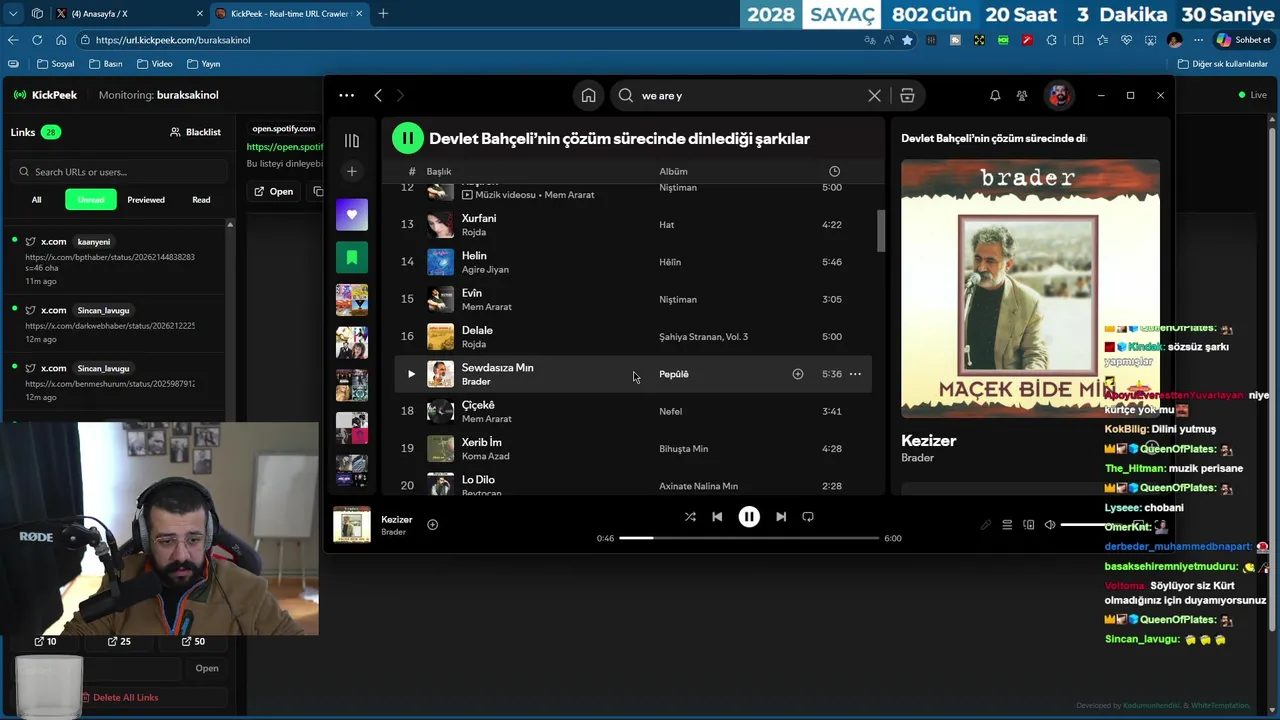This screenshot has height=720, width=1280.
Task: Add Sewdasıza Mın to Liked Songs
Action: (798, 374)
